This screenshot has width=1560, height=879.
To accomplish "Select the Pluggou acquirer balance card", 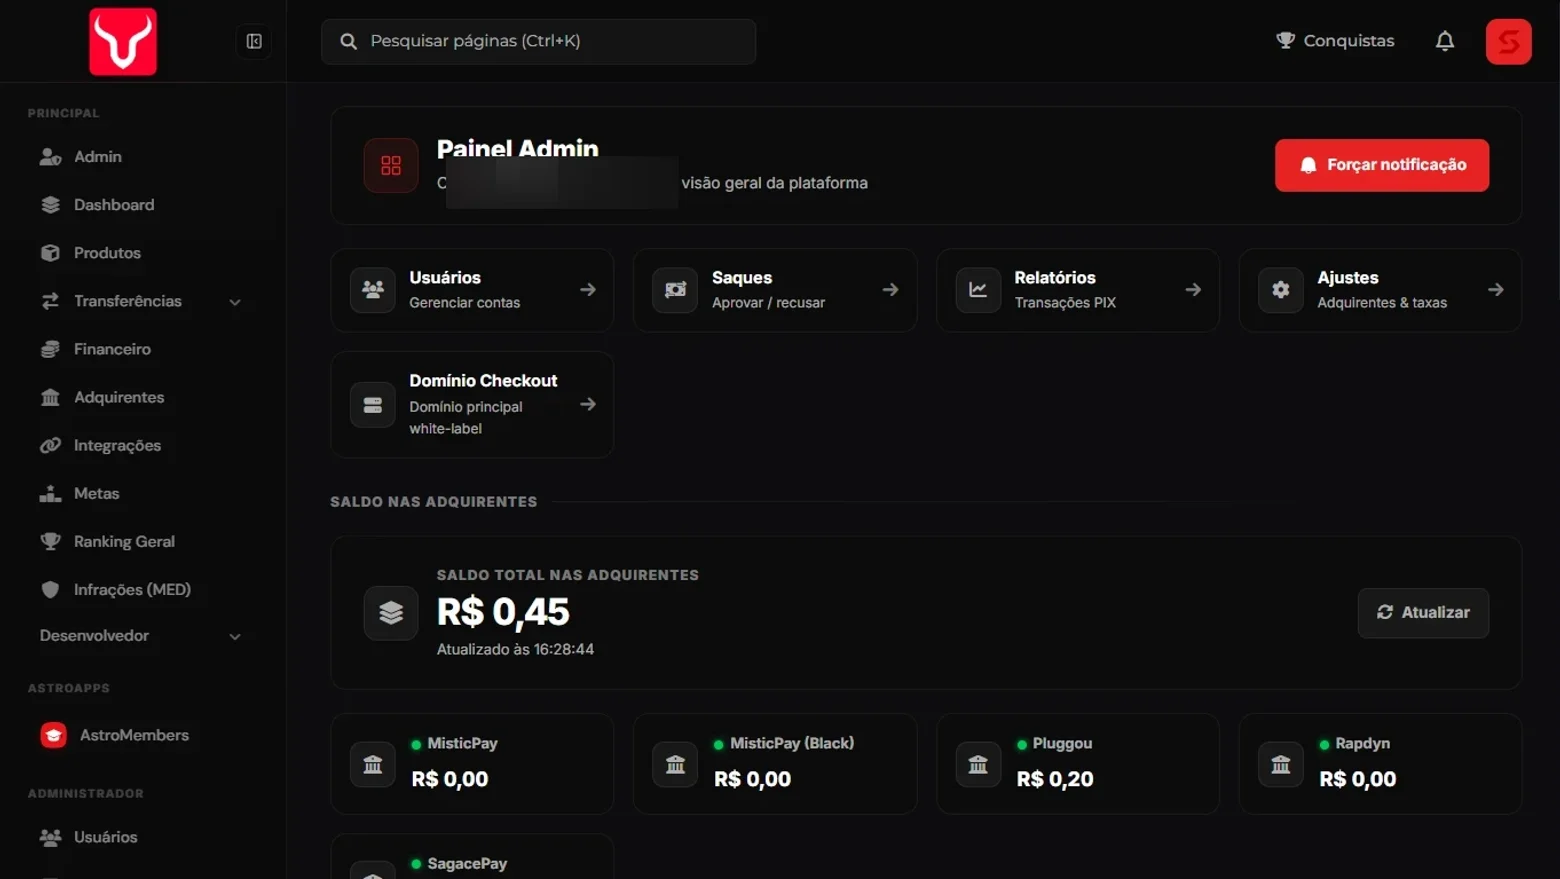I will click(x=1077, y=763).
